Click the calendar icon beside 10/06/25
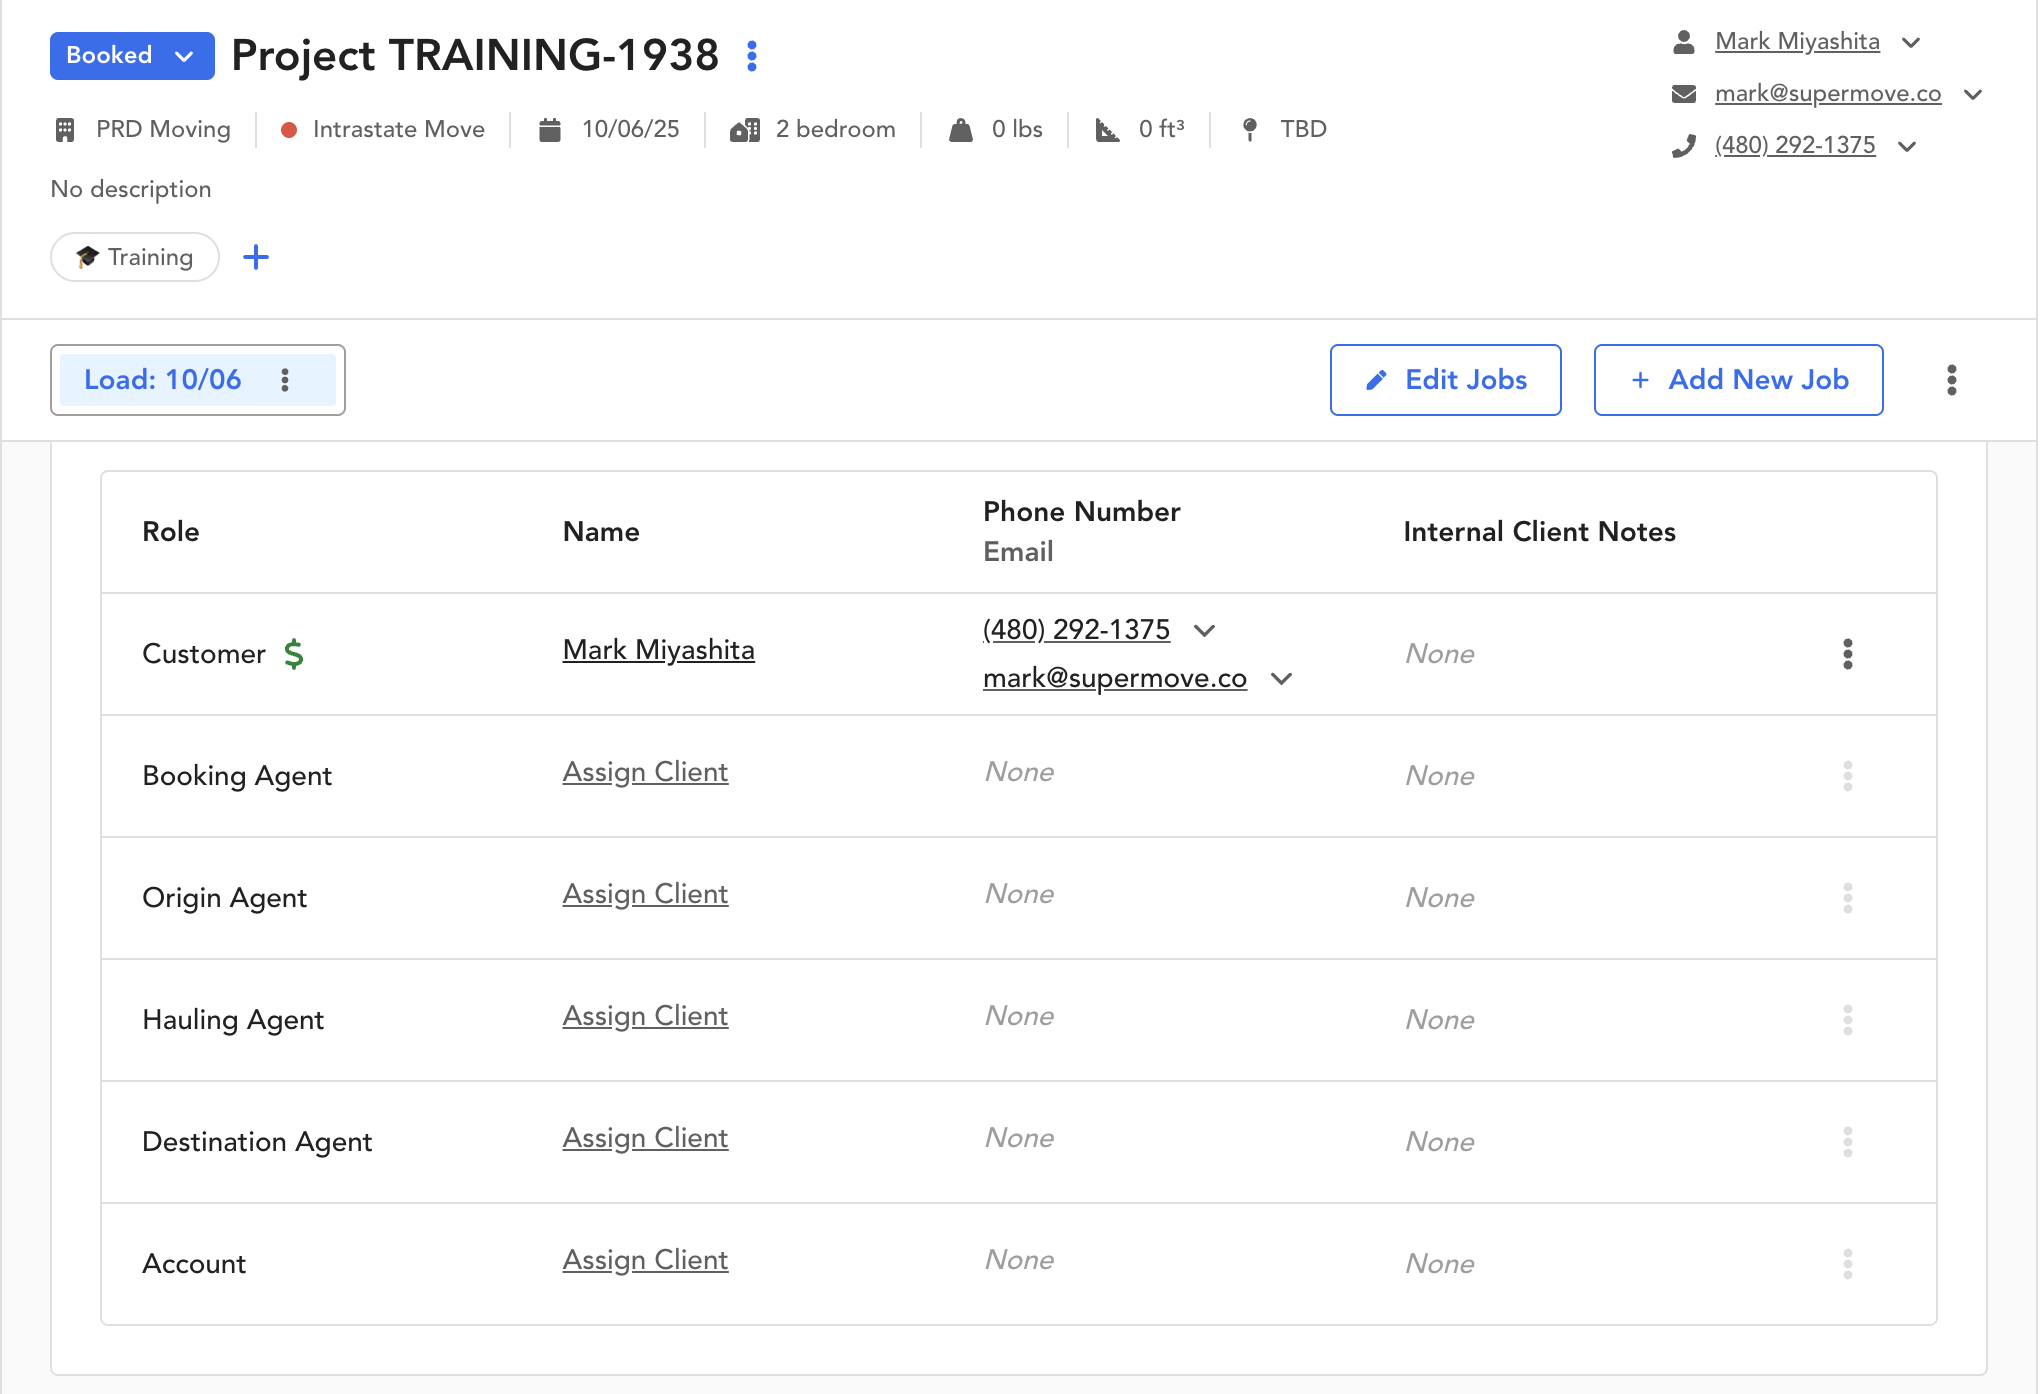 coord(550,130)
